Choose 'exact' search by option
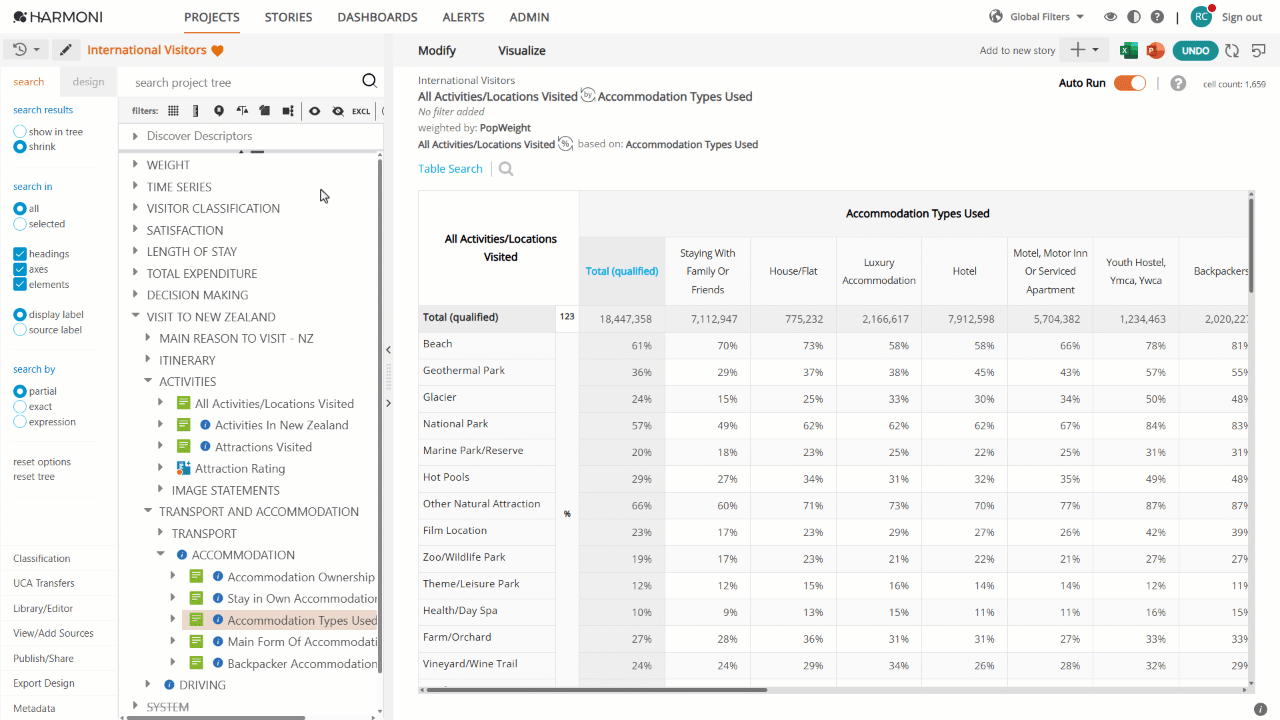The width and height of the screenshot is (1280, 720). pyautogui.click(x=20, y=407)
